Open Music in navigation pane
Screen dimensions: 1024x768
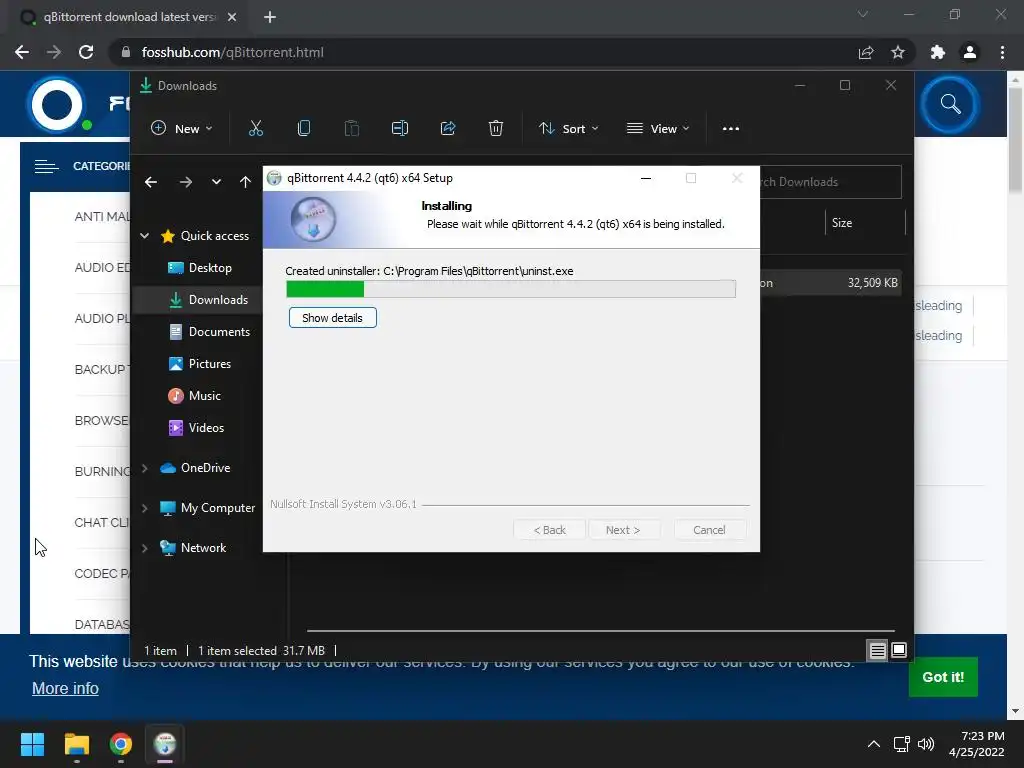point(195,396)
